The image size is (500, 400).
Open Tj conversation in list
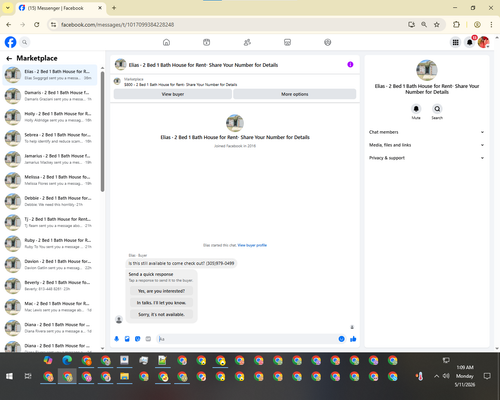click(x=50, y=222)
